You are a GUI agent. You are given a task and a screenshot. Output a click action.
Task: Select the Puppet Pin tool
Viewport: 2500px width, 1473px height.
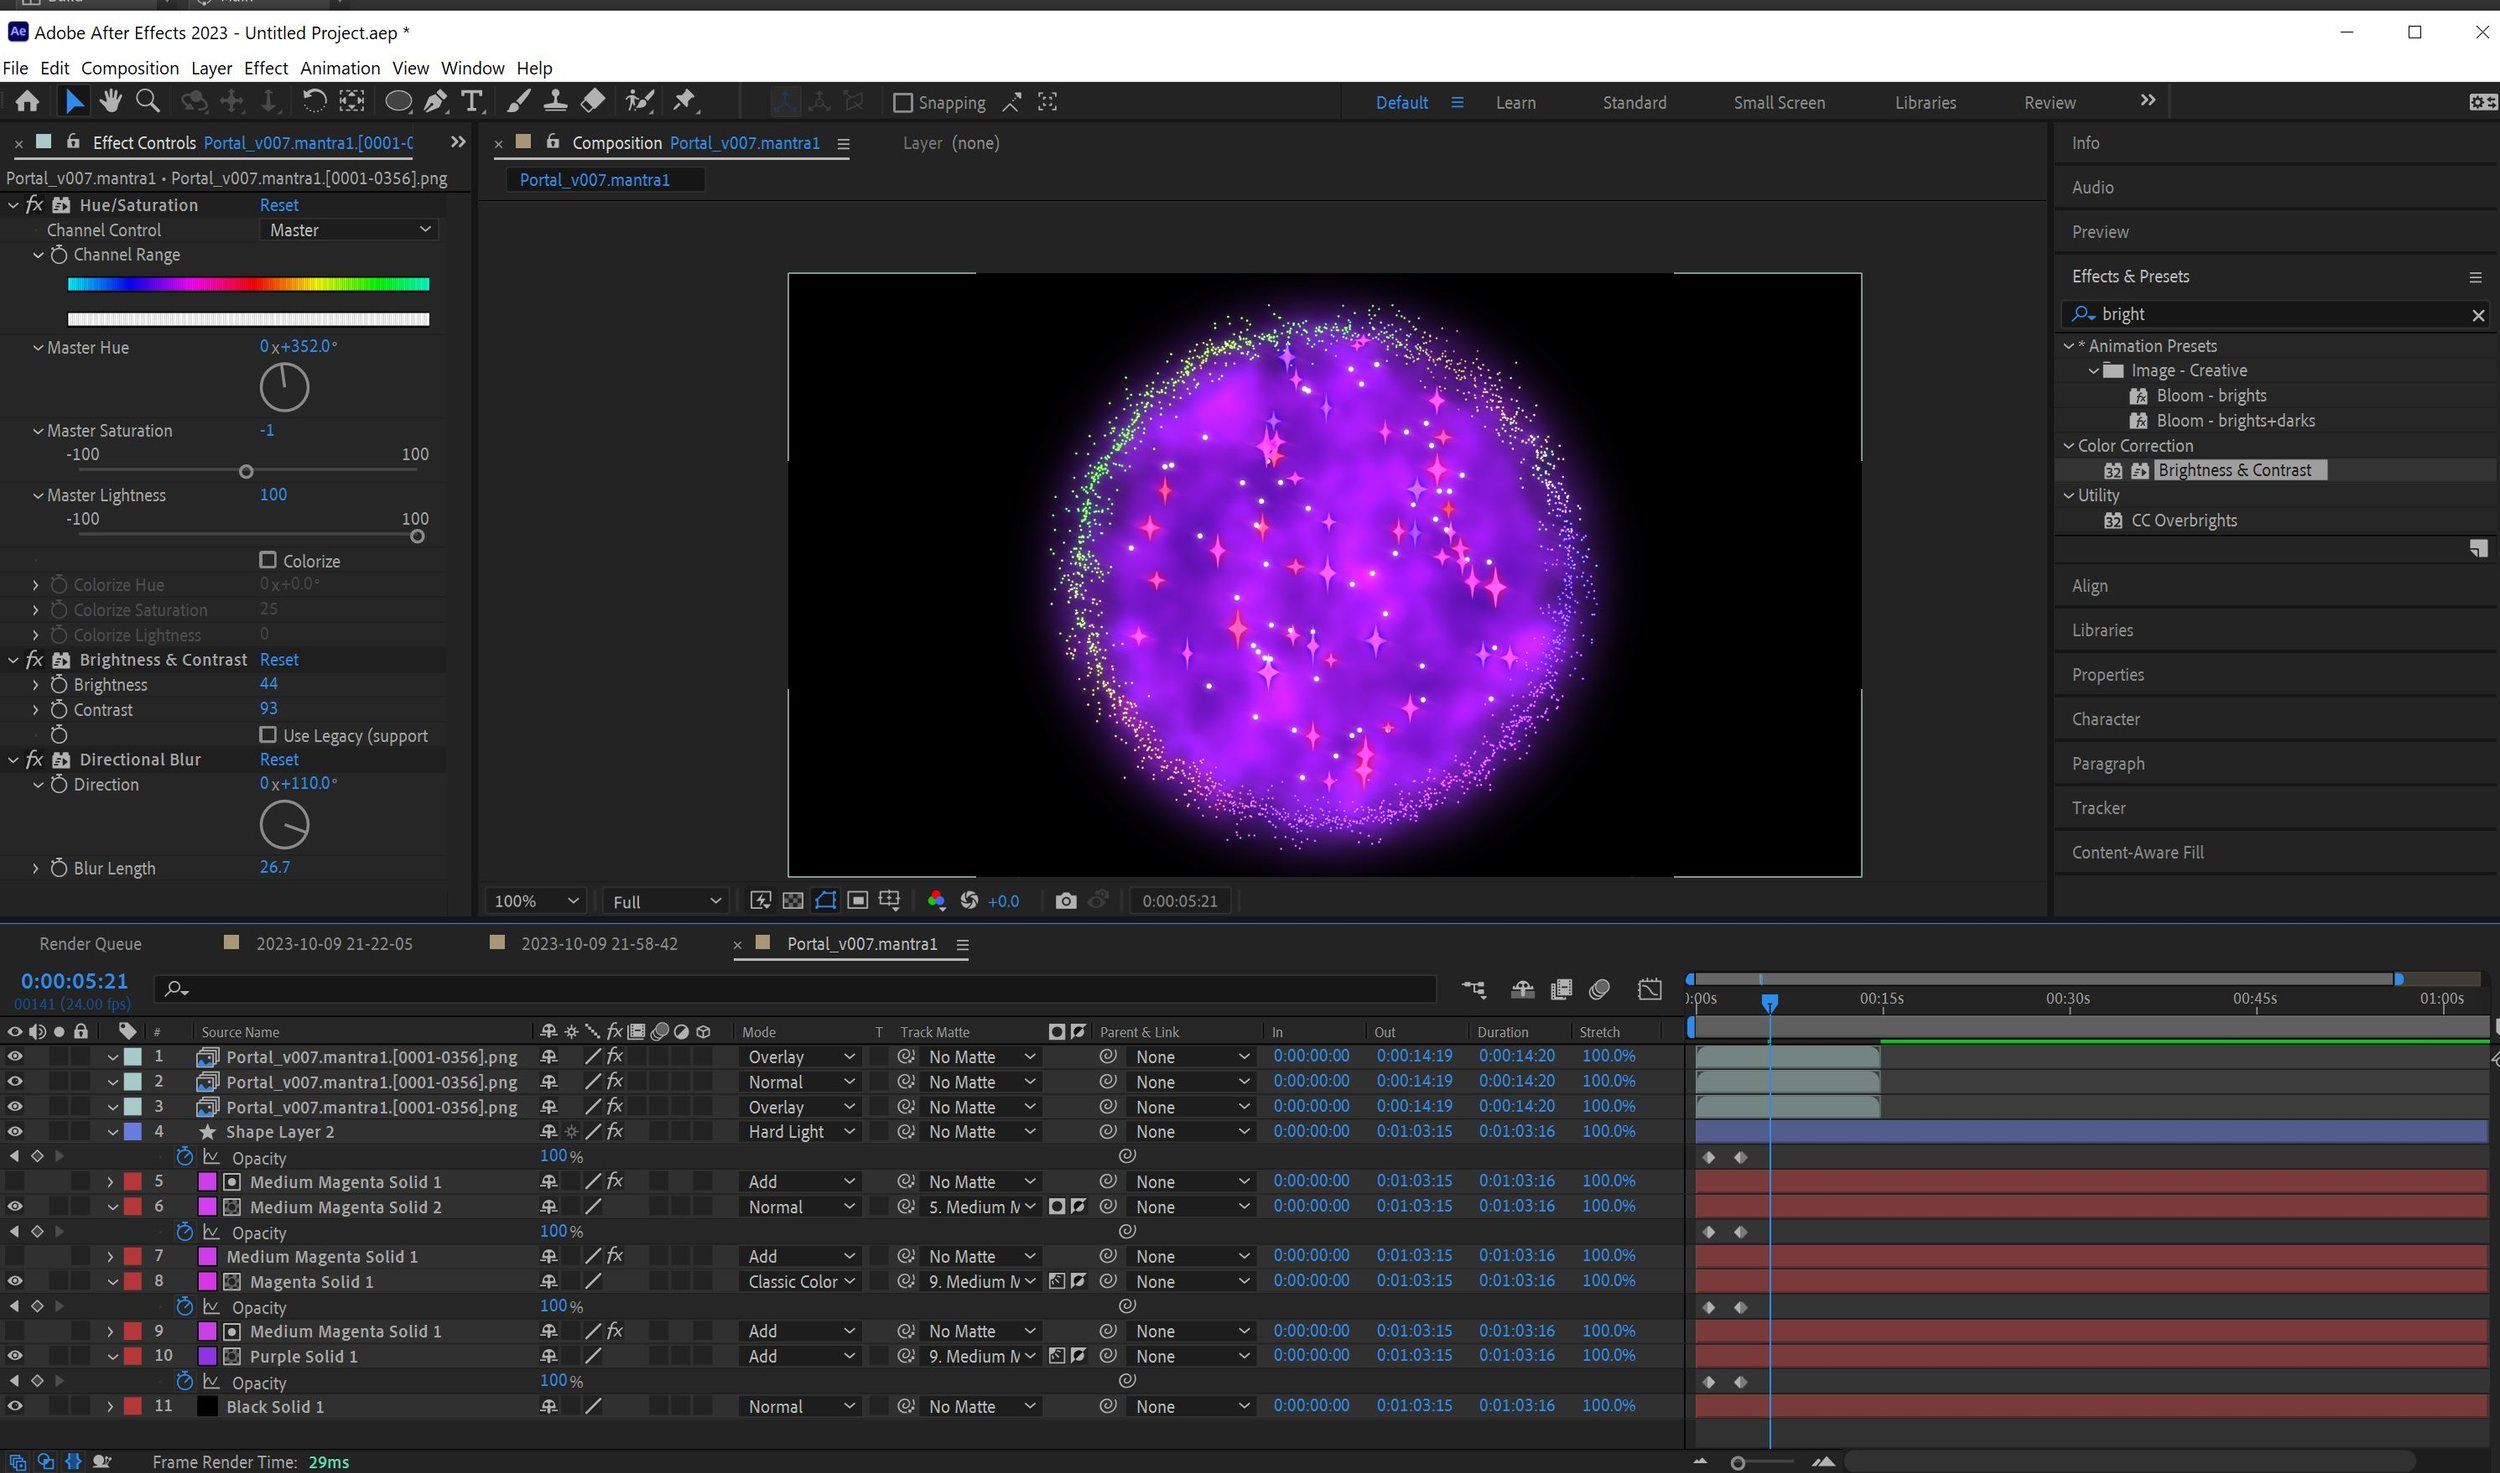tap(684, 101)
